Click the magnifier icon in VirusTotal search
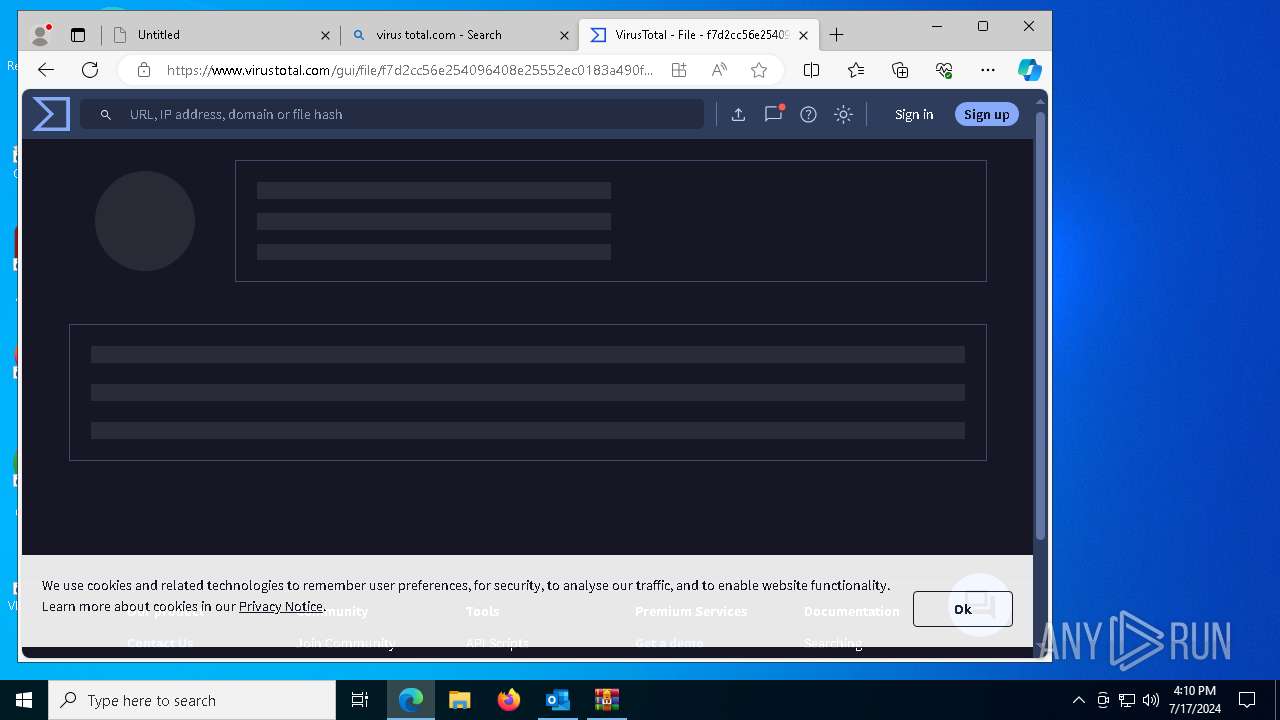The width and height of the screenshot is (1280, 720). coord(105,115)
